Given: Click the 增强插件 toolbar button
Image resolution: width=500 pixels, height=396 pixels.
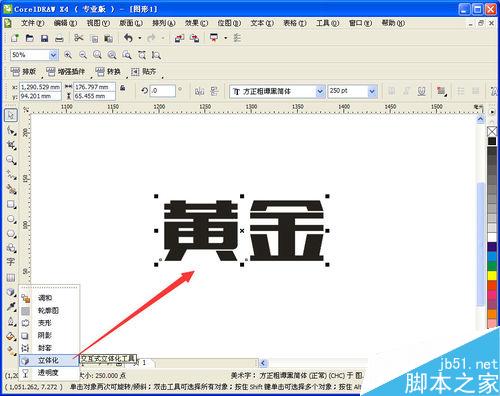Looking at the screenshot, I should coord(65,71).
